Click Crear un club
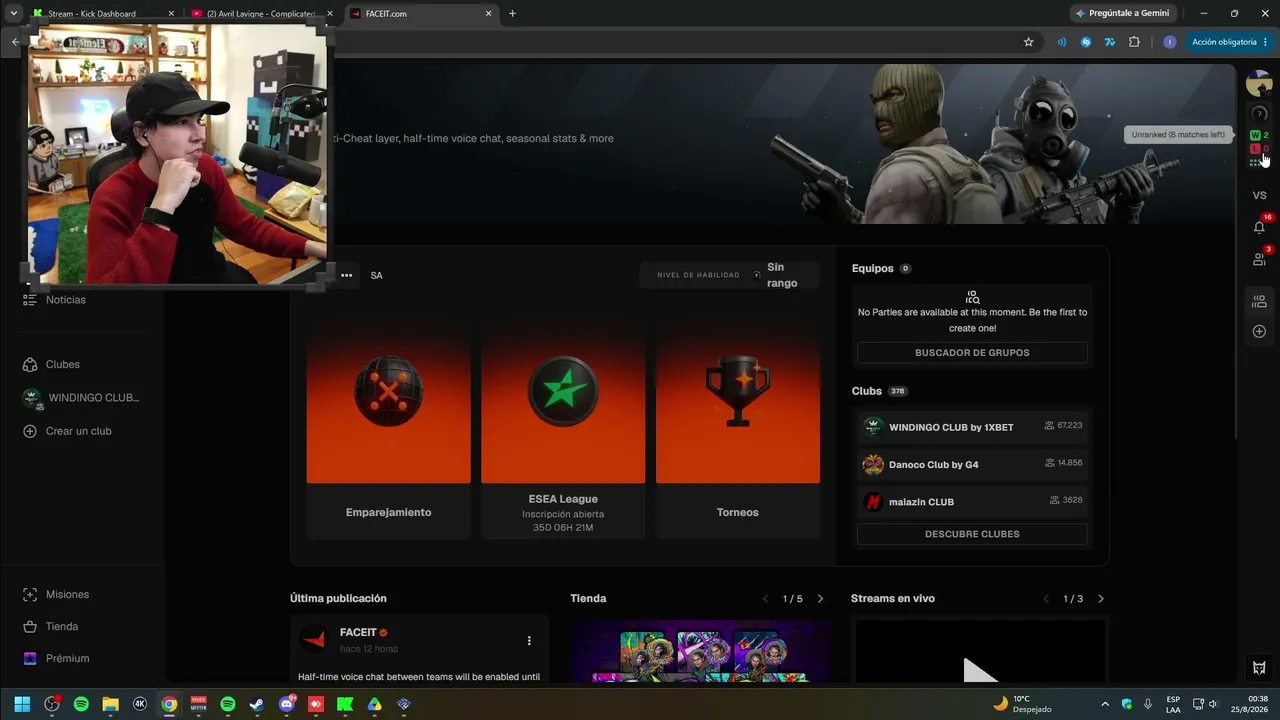This screenshot has width=1280, height=720. pos(67,431)
